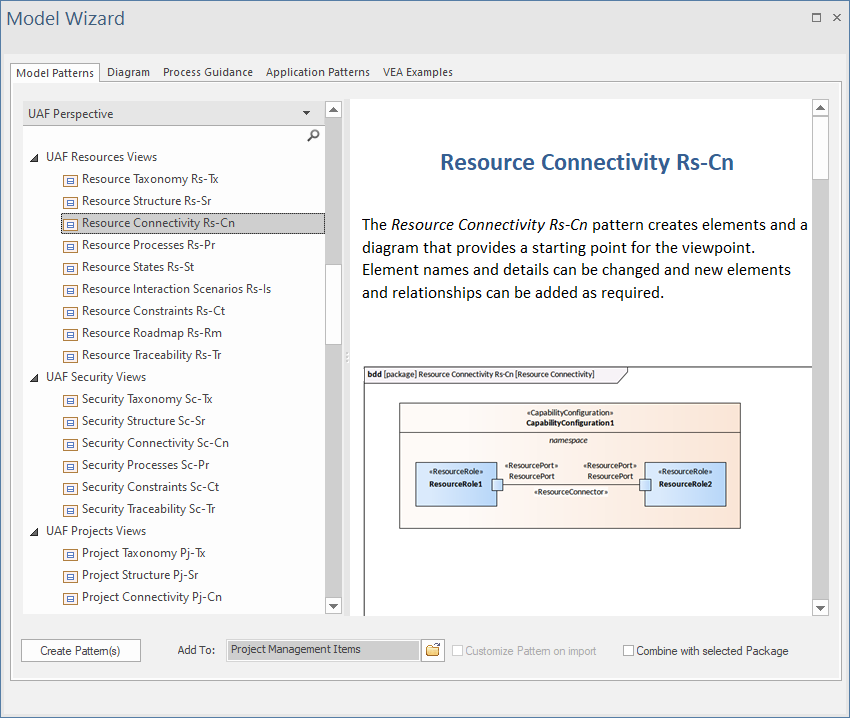Click the folder browse icon beside Add To
Viewport: 850px width, 718px height.
[433, 650]
